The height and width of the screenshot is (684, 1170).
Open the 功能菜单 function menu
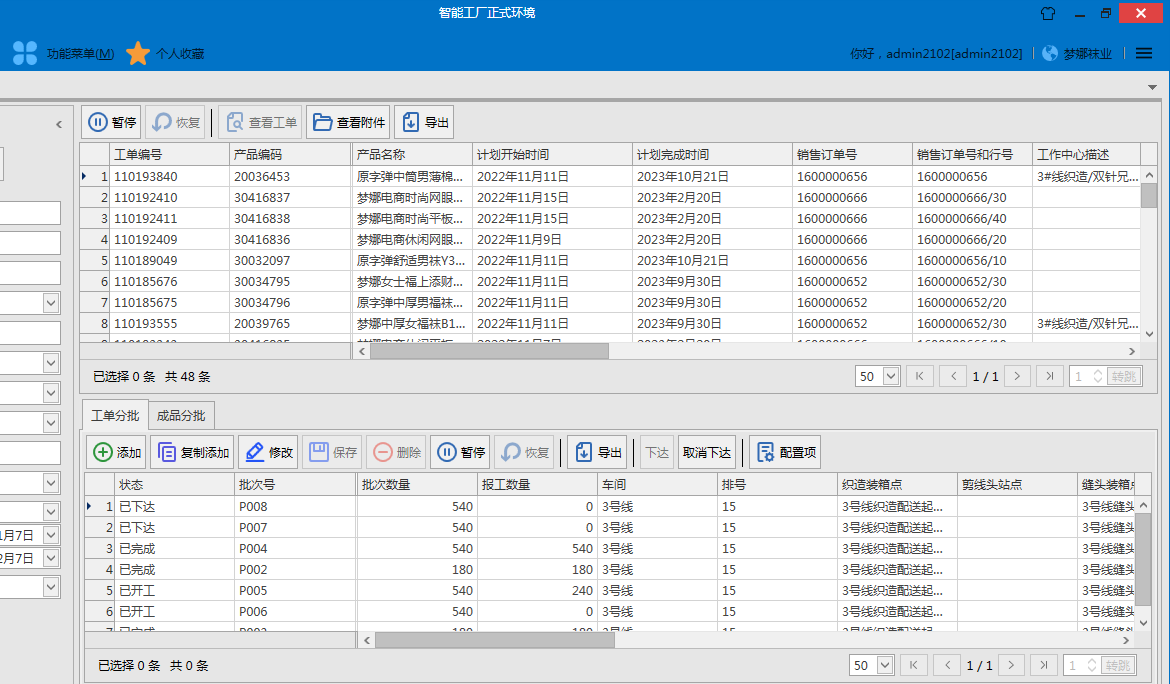65,54
